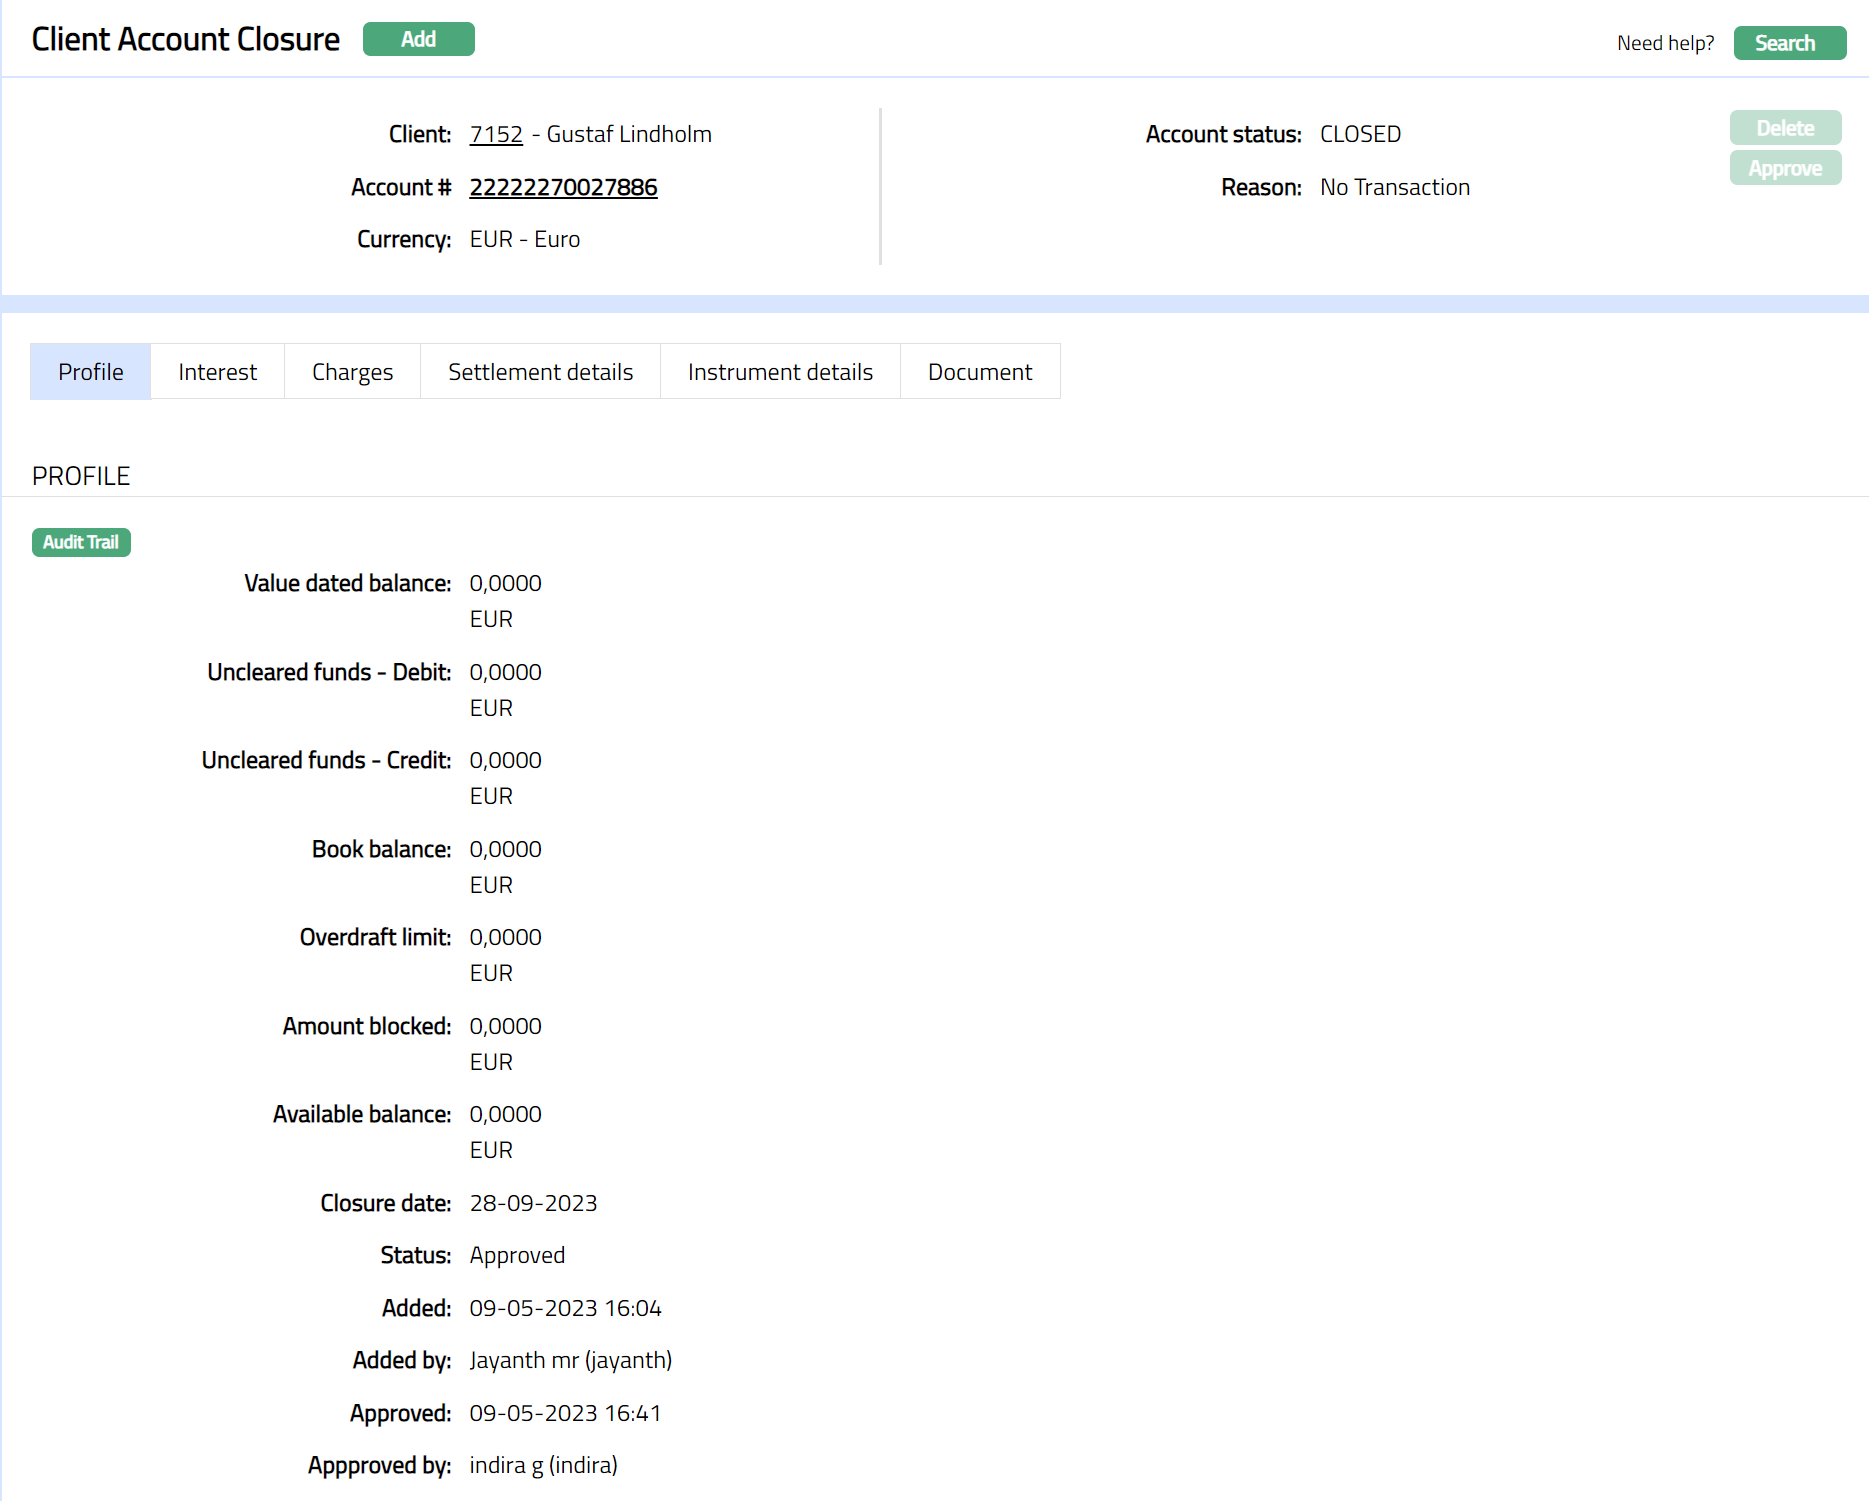The image size is (1869, 1501).
Task: Click the No Transaction reason text
Action: pos(1395,187)
